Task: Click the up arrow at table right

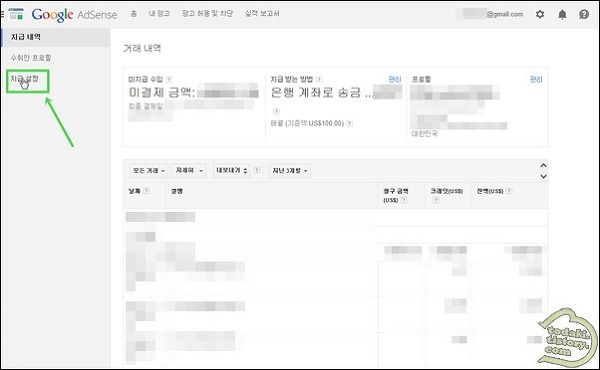Action: tap(543, 165)
